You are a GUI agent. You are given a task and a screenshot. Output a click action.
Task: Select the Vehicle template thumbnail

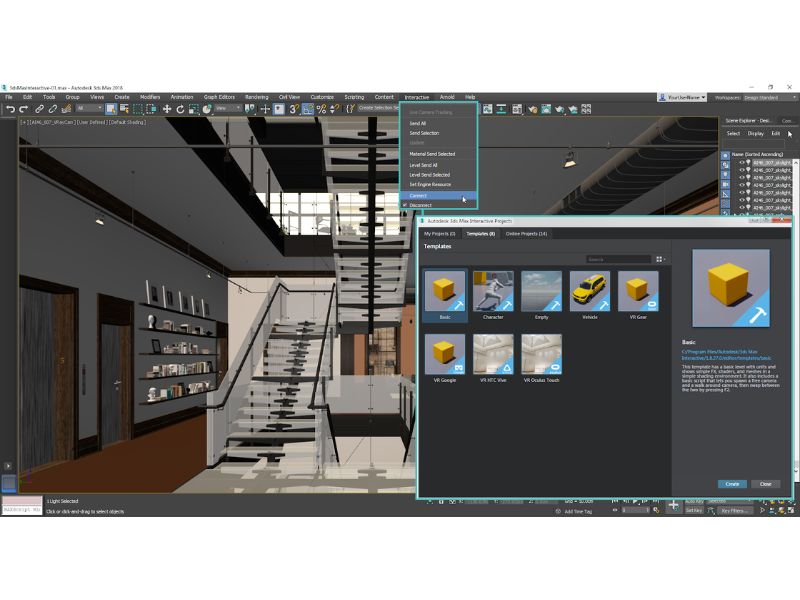[589, 293]
